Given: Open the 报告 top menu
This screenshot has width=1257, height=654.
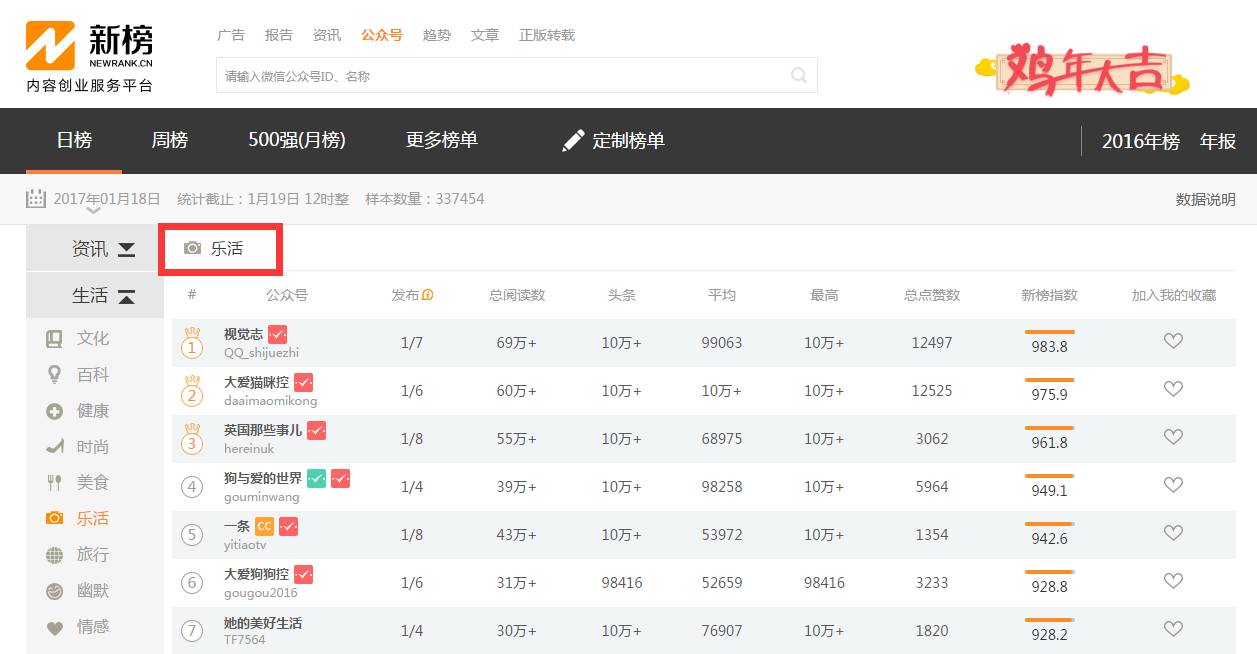Looking at the screenshot, I should pyautogui.click(x=279, y=35).
